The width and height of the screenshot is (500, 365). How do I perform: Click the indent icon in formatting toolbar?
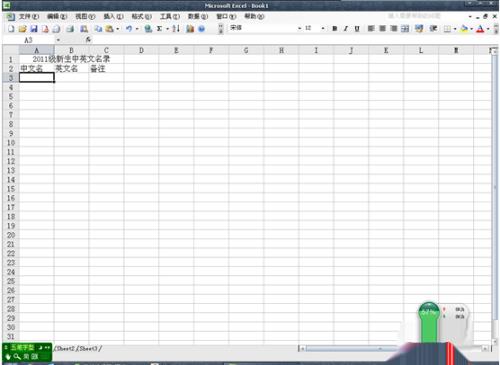click(433, 29)
